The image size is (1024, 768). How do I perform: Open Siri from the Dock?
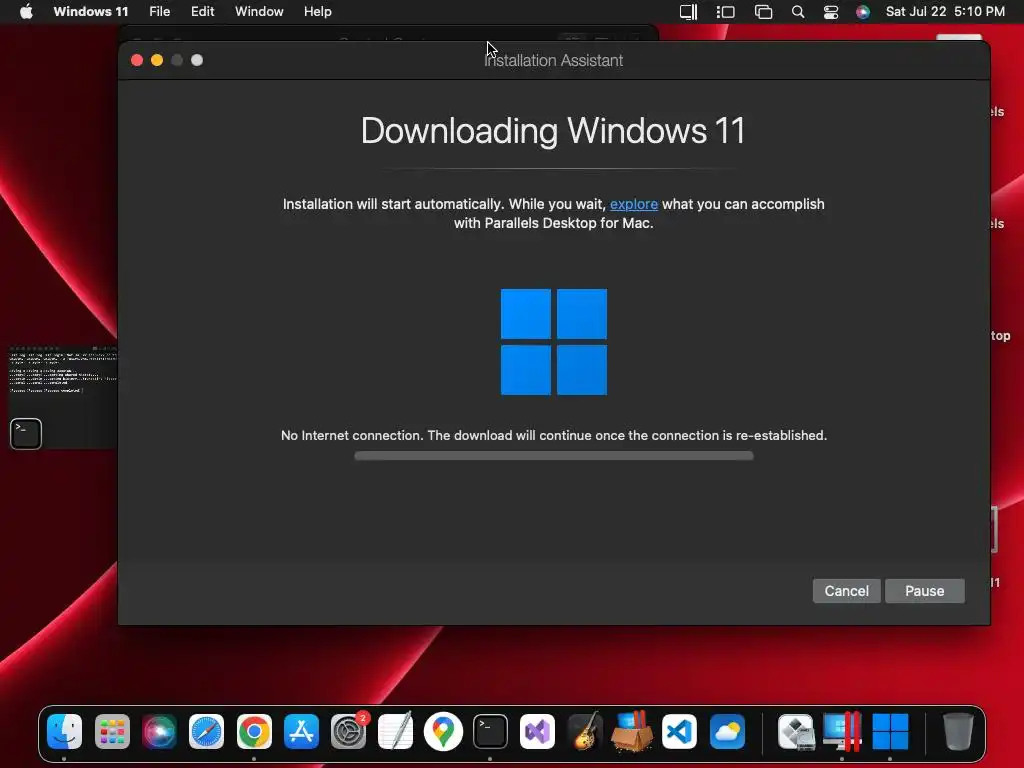pyautogui.click(x=159, y=731)
